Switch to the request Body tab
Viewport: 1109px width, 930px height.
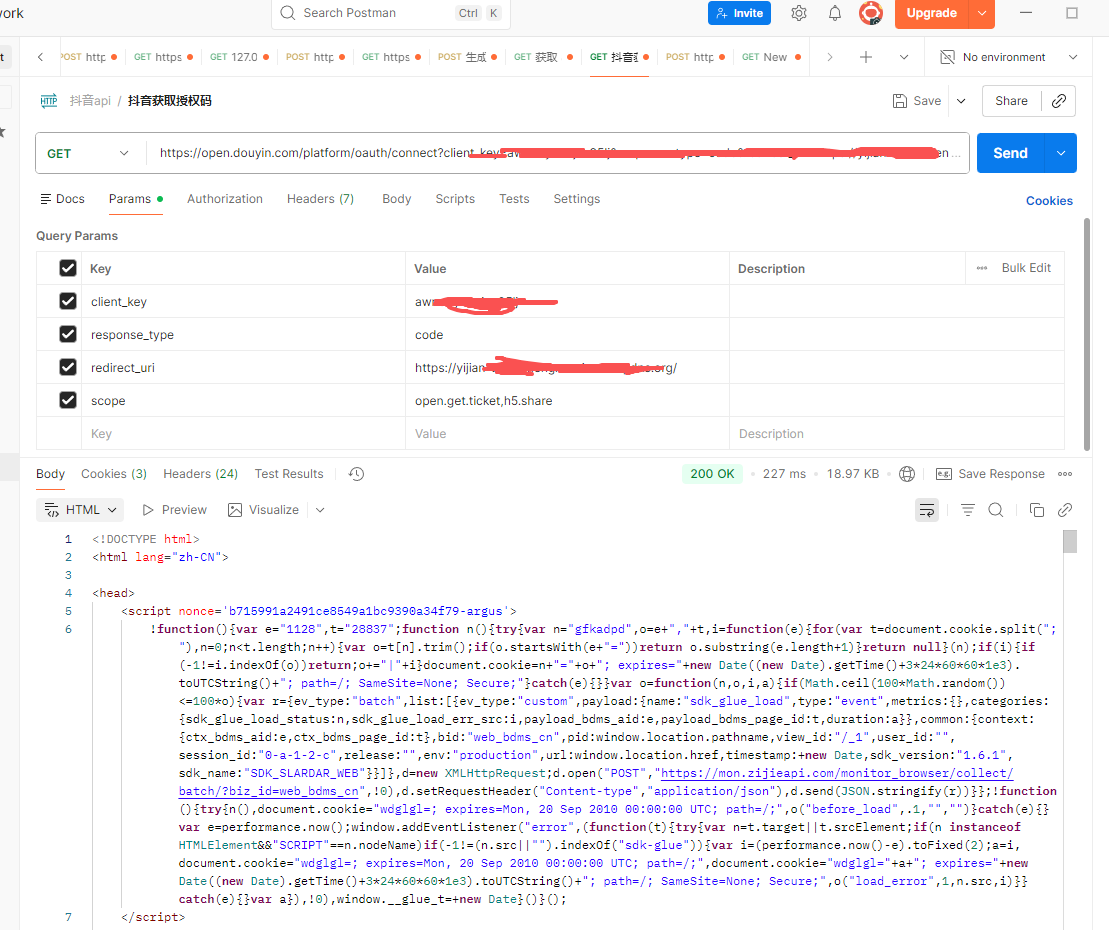pos(397,199)
